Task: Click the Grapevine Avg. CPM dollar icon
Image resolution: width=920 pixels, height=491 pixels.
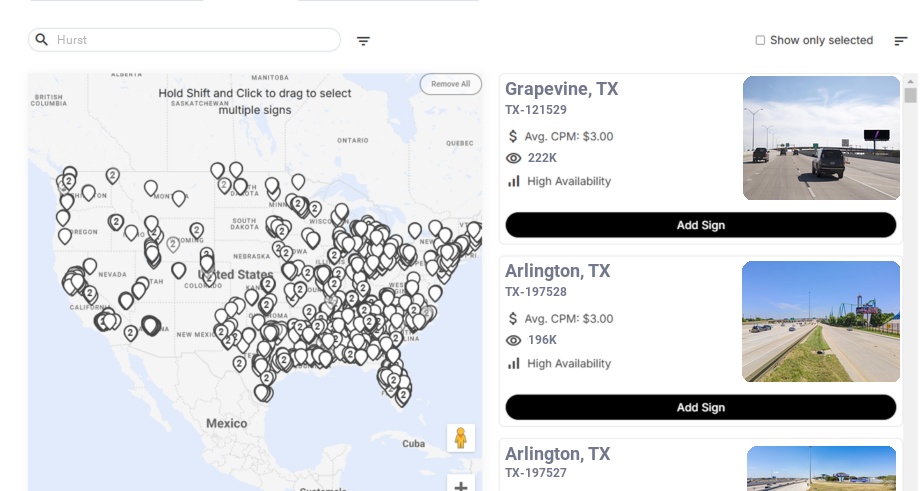Action: click(514, 136)
